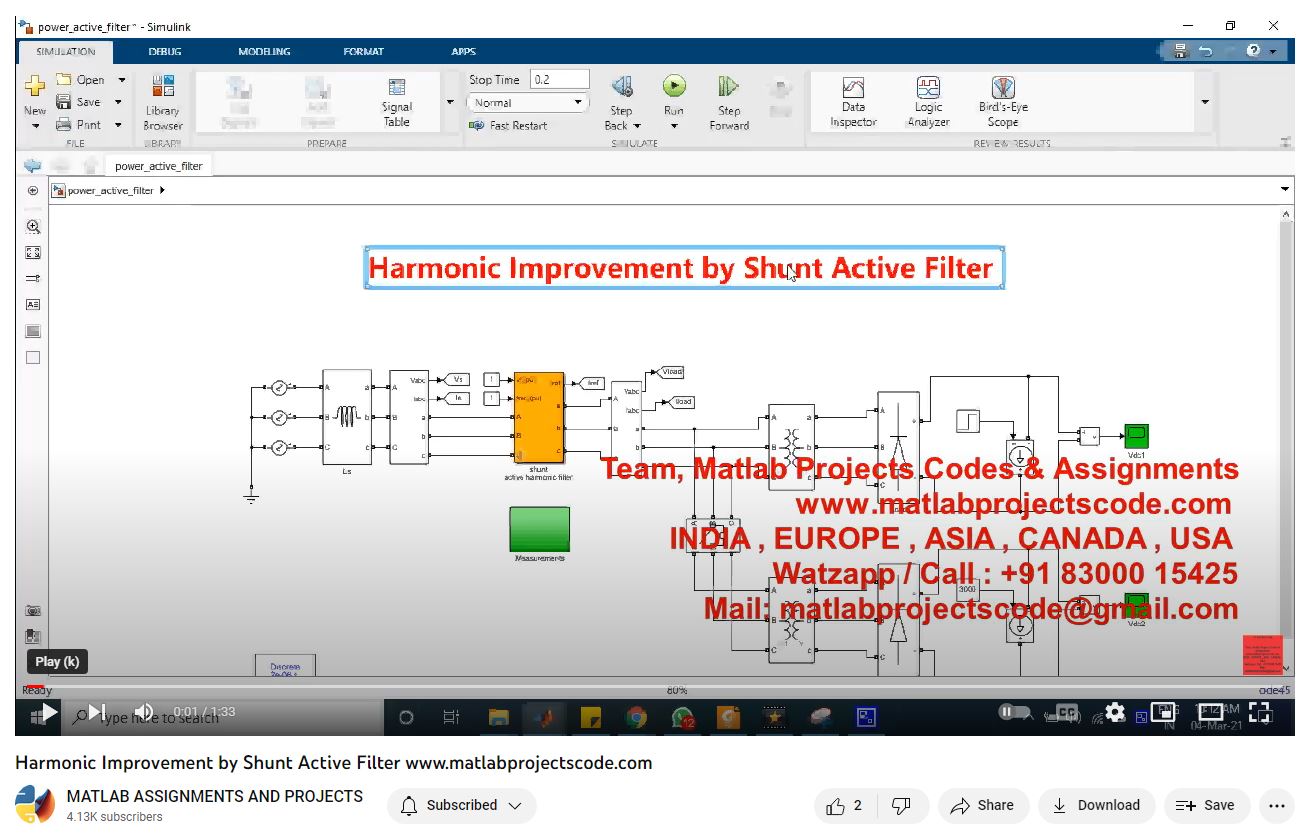Dislike the video
This screenshot has width=1307, height=836.
(x=901, y=806)
